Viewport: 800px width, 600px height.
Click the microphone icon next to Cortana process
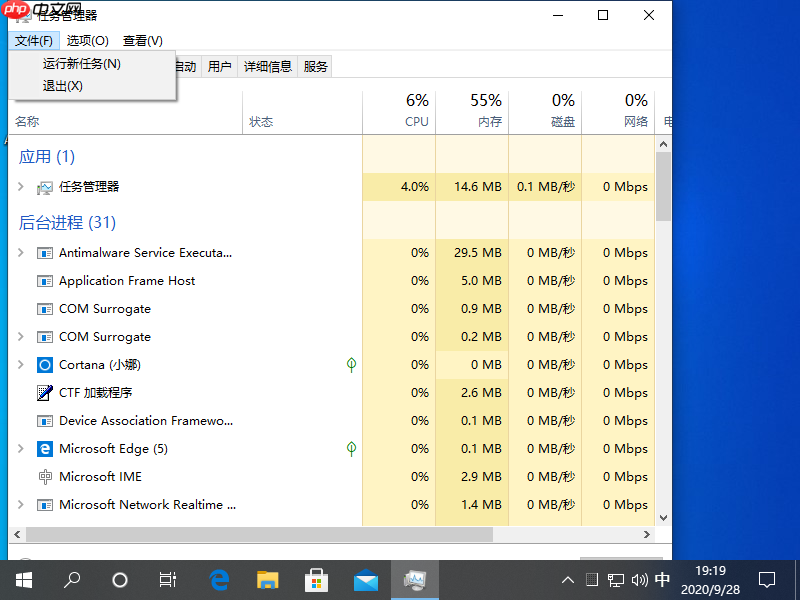351,364
